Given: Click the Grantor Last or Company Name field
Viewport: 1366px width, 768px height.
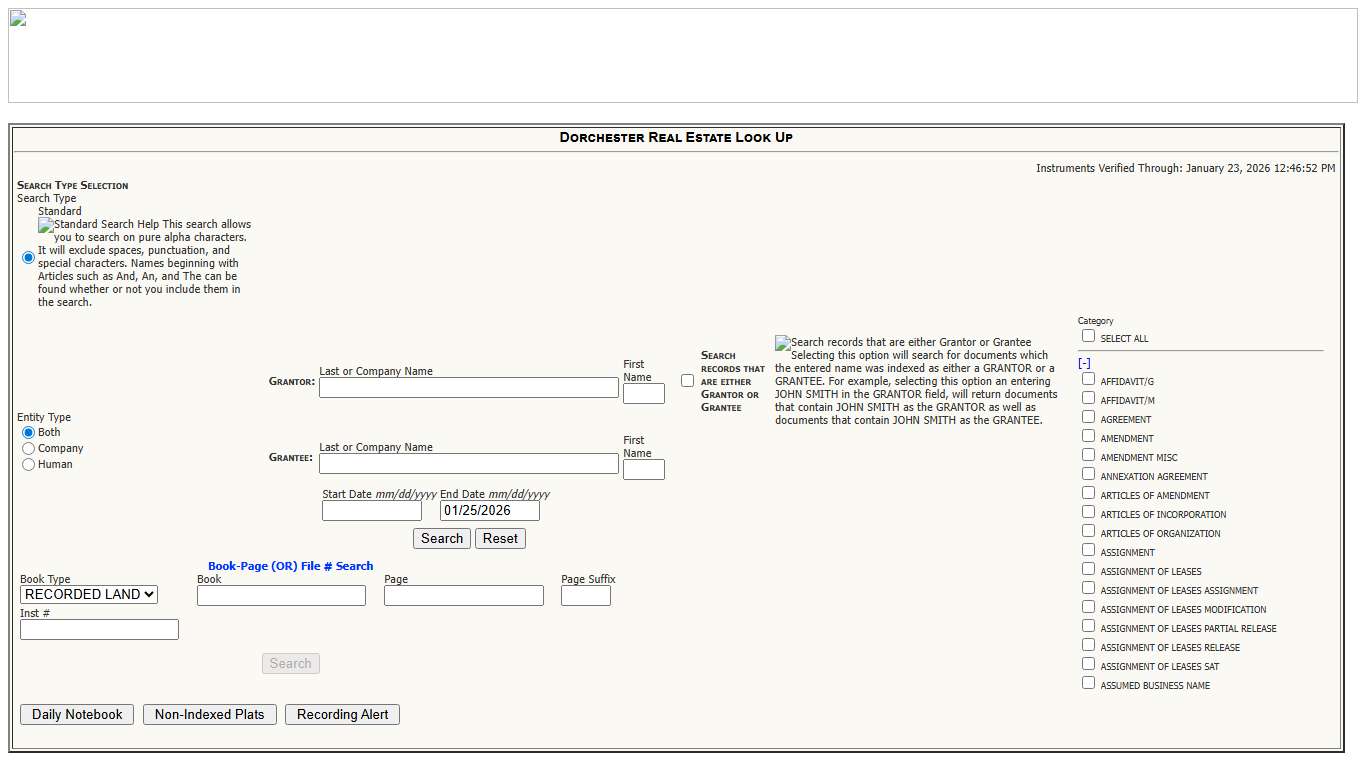Looking at the screenshot, I should click(x=468, y=387).
